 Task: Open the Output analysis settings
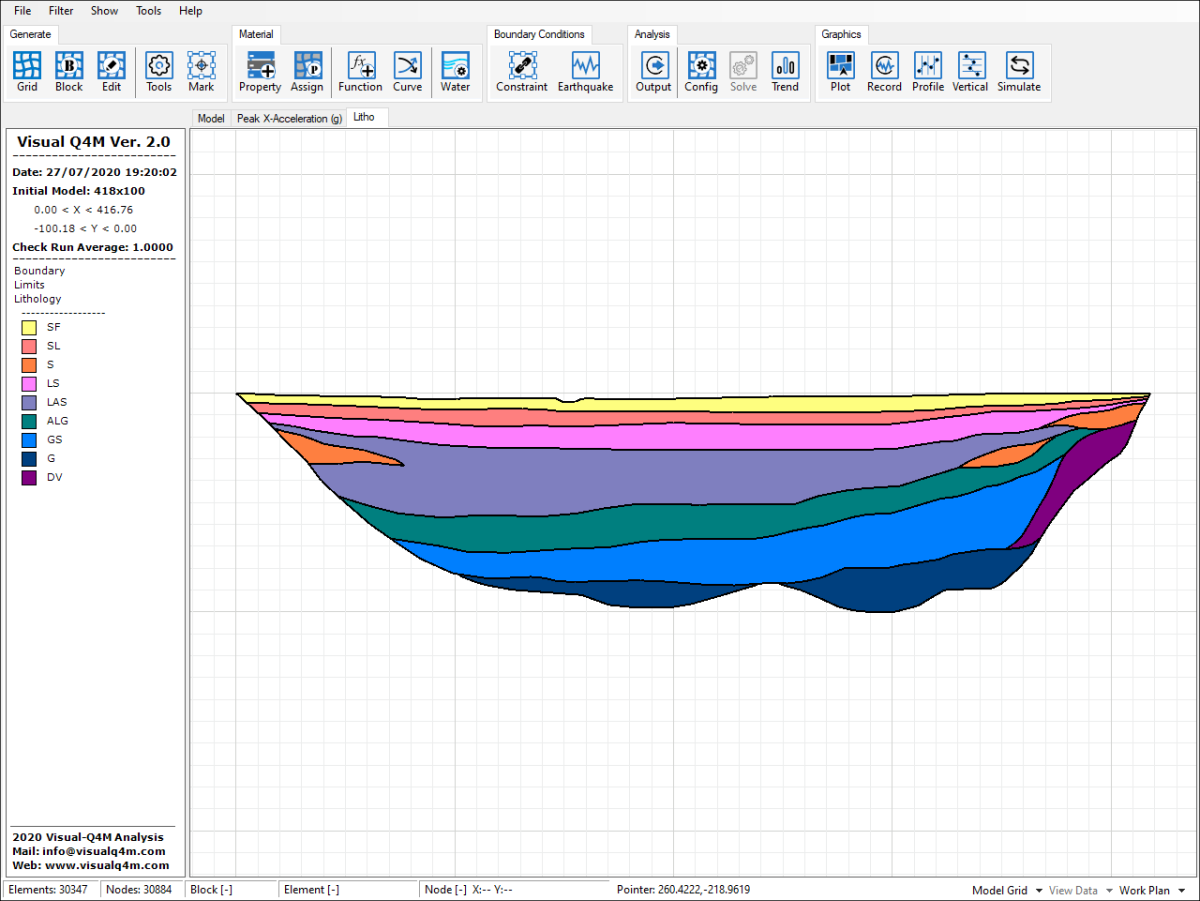(x=653, y=72)
